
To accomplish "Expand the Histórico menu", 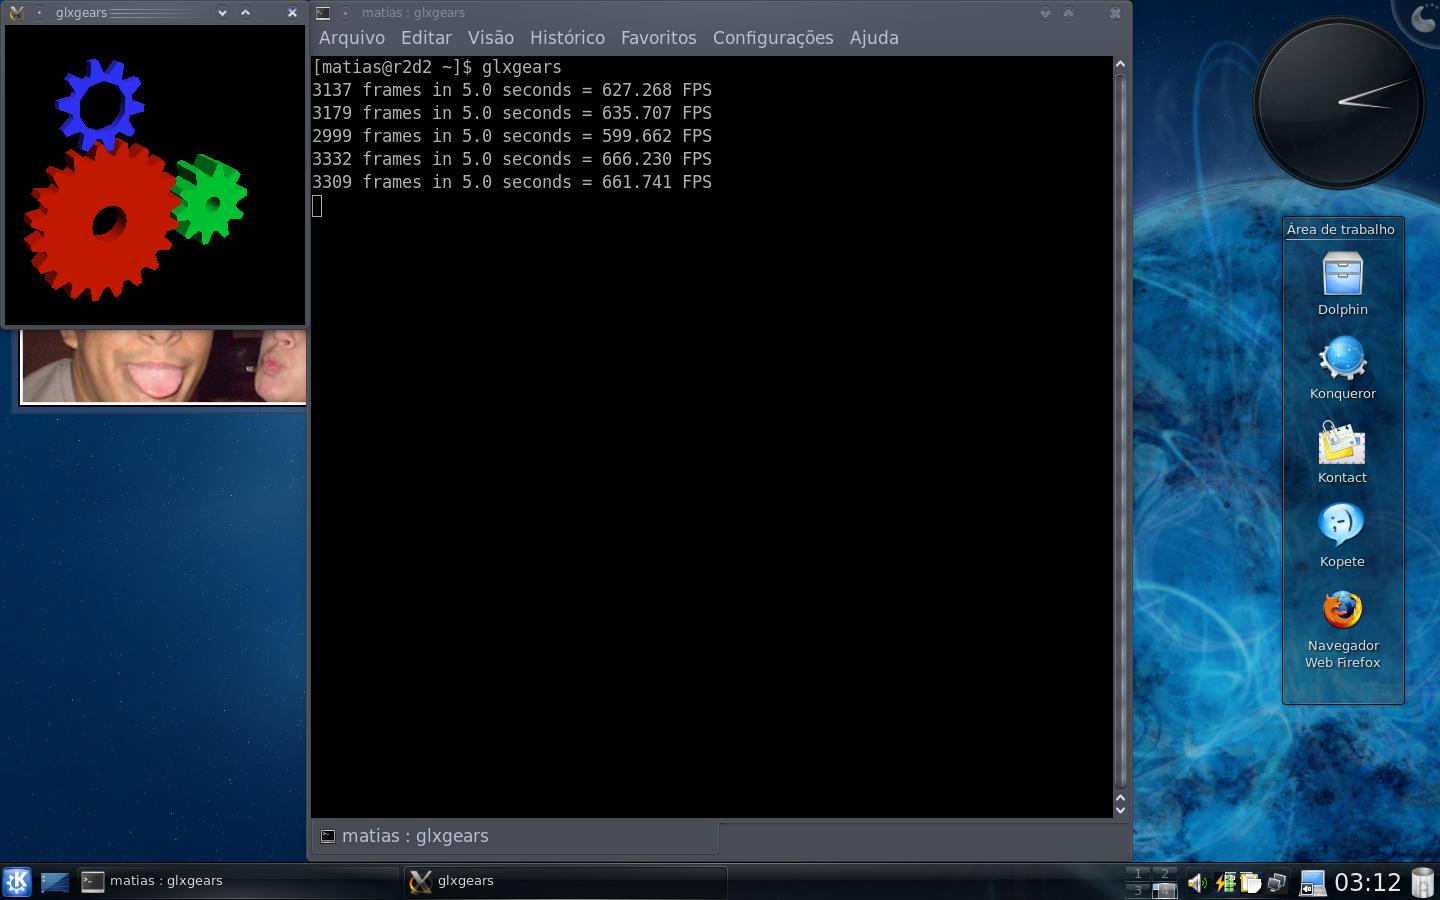I will 566,38.
